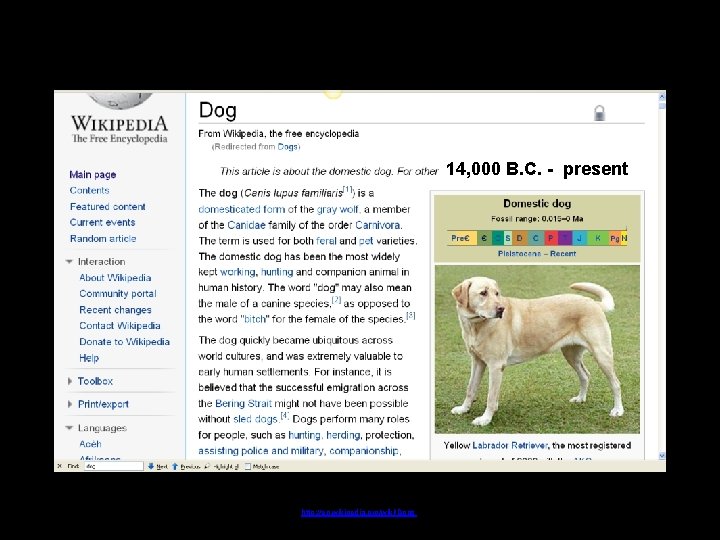Click the padlock protection icon
Viewport: 720px width, 540px height.
coord(599,113)
